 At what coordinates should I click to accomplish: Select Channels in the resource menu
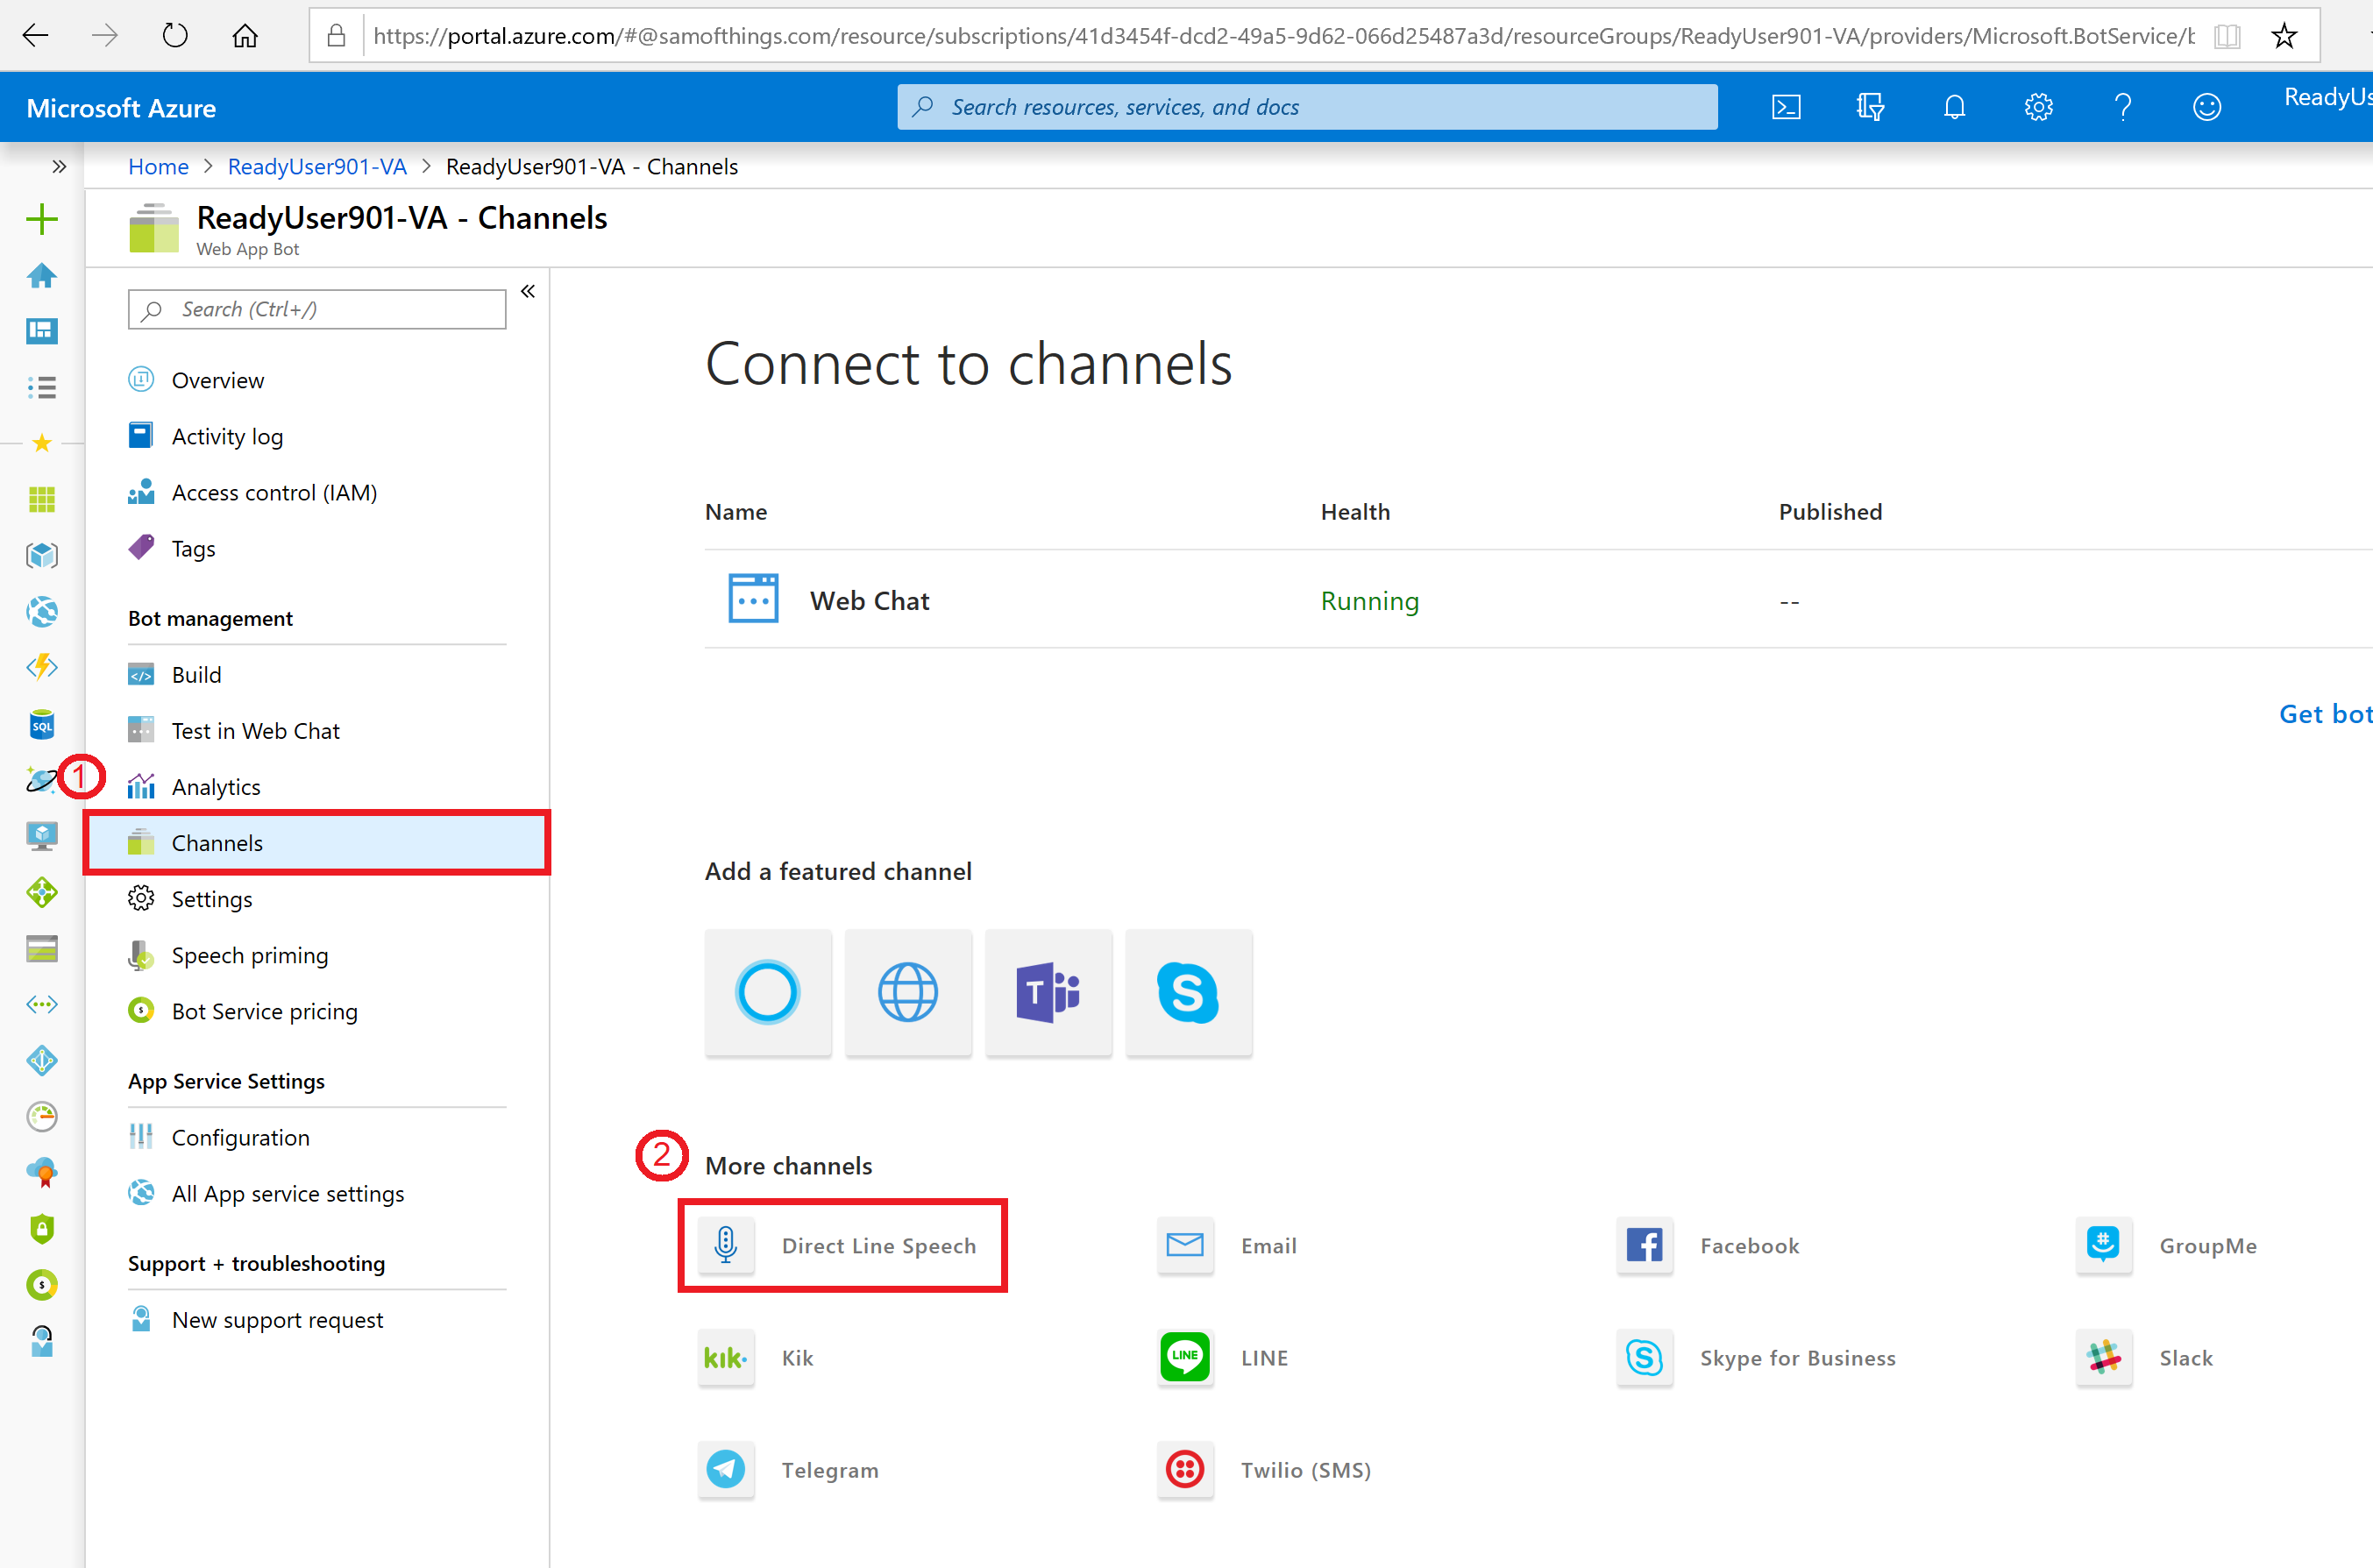point(316,842)
